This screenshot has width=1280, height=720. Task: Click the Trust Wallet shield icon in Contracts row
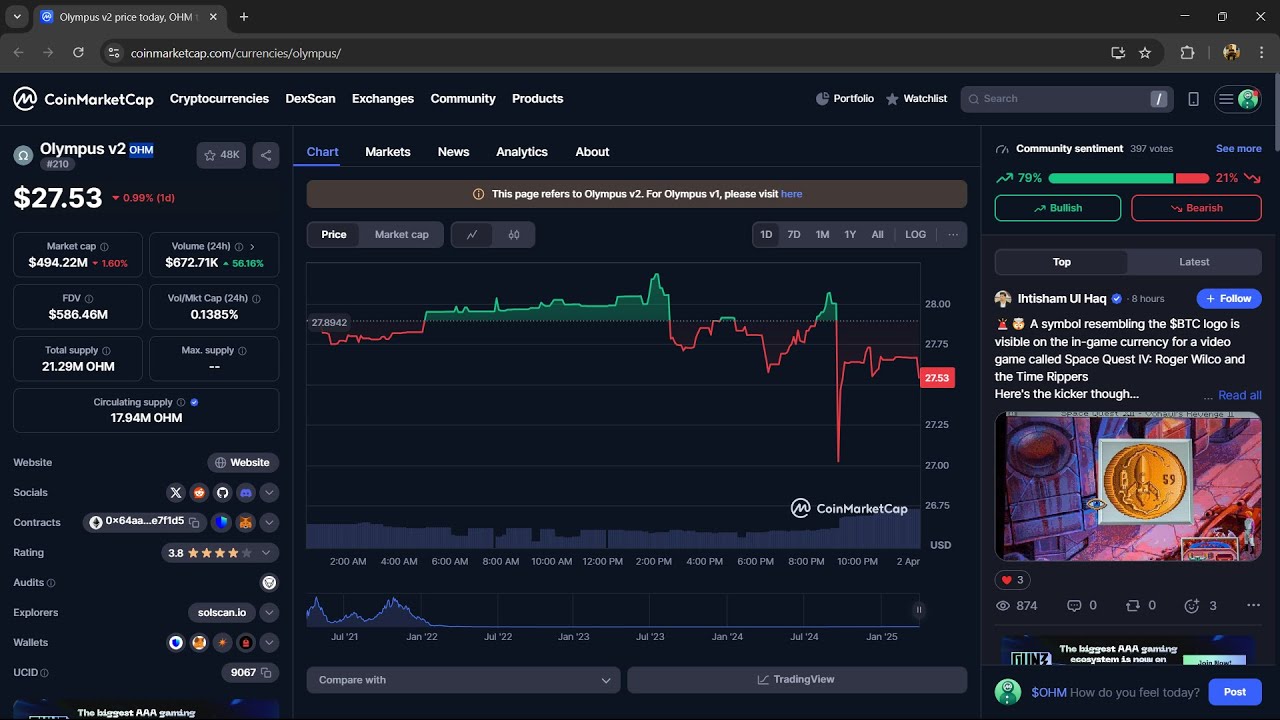tap(221, 522)
